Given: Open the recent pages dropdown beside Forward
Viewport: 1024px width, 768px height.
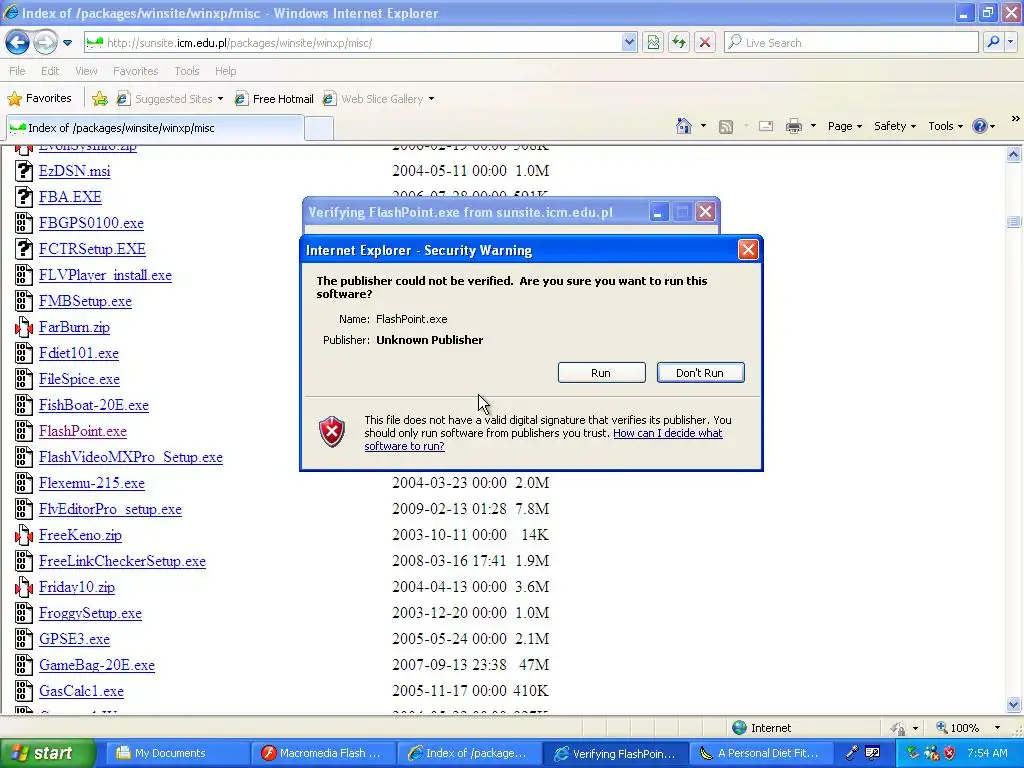Looking at the screenshot, I should click(67, 43).
